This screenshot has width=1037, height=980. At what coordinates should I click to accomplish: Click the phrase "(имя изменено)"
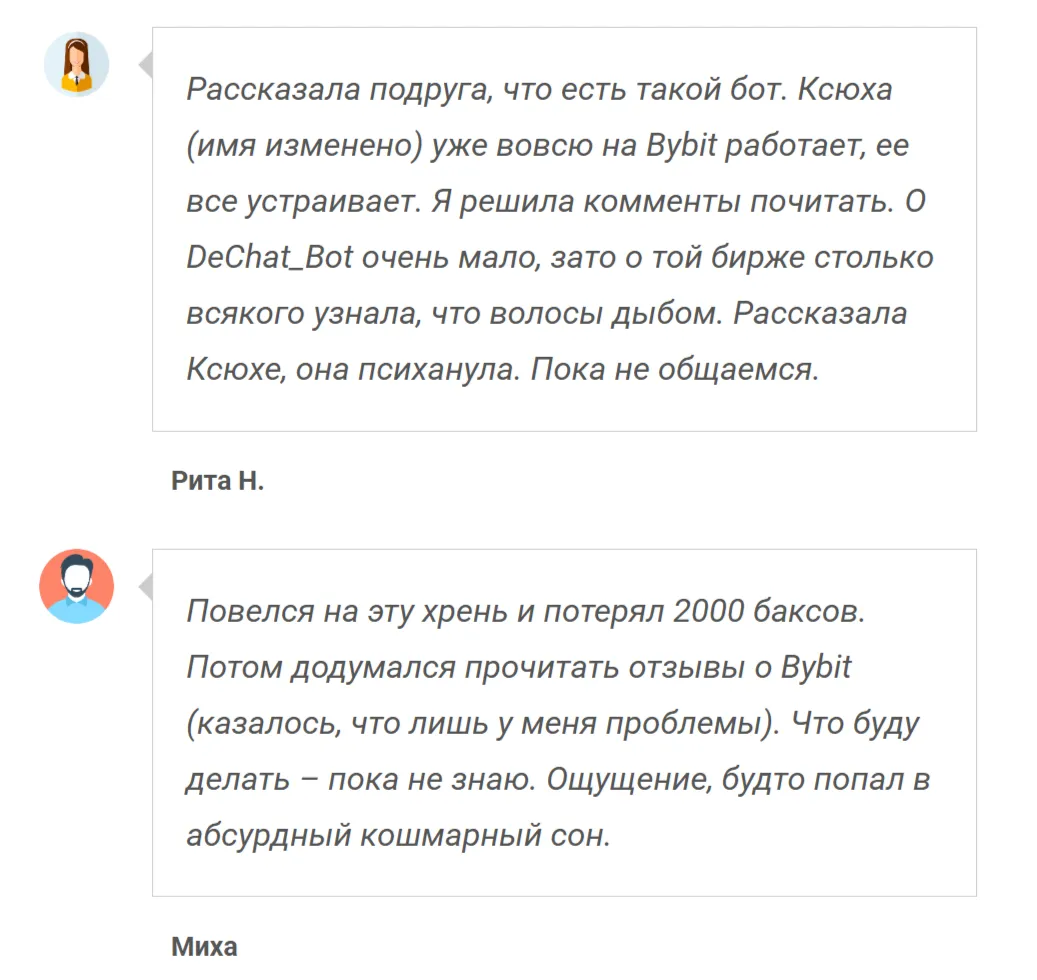pyautogui.click(x=304, y=145)
